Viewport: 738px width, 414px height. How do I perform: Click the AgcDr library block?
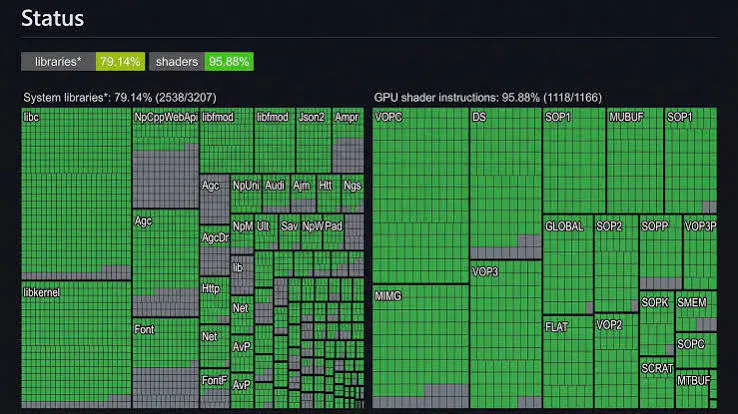click(x=215, y=250)
